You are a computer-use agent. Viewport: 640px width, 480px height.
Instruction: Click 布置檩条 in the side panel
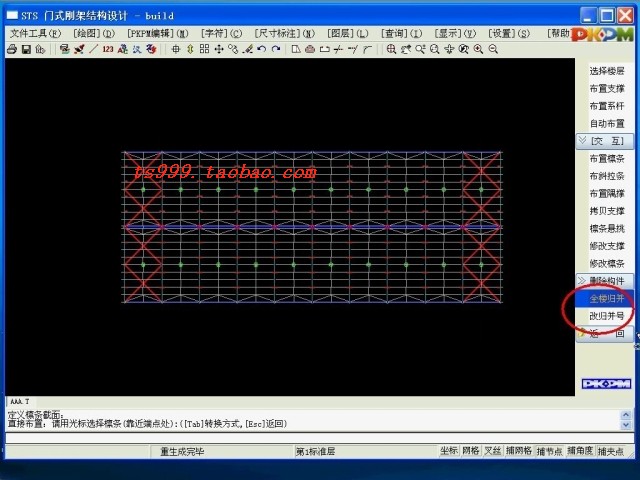pos(607,158)
